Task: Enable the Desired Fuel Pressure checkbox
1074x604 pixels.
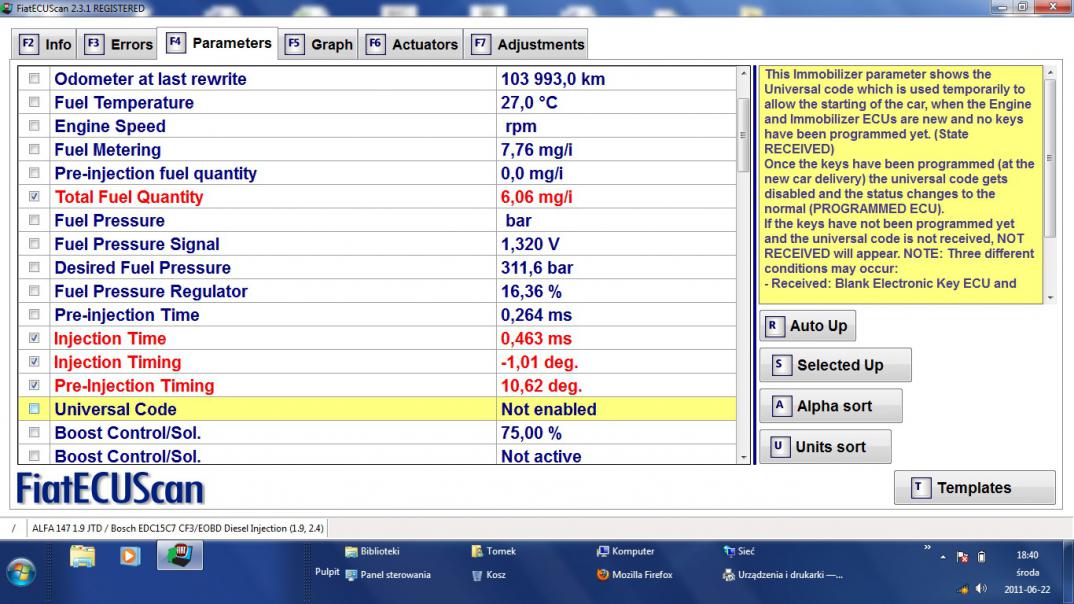Action: (34, 268)
